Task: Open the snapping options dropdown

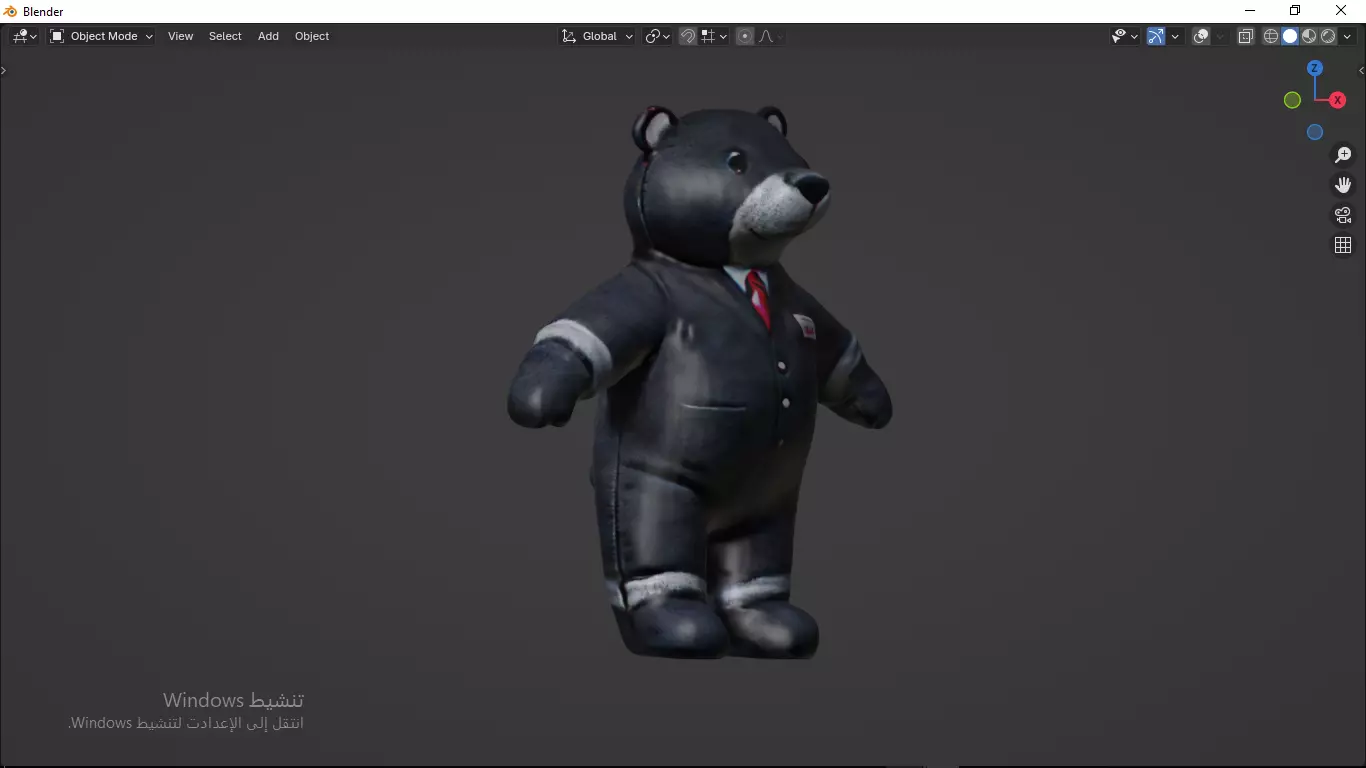Action: pos(714,36)
